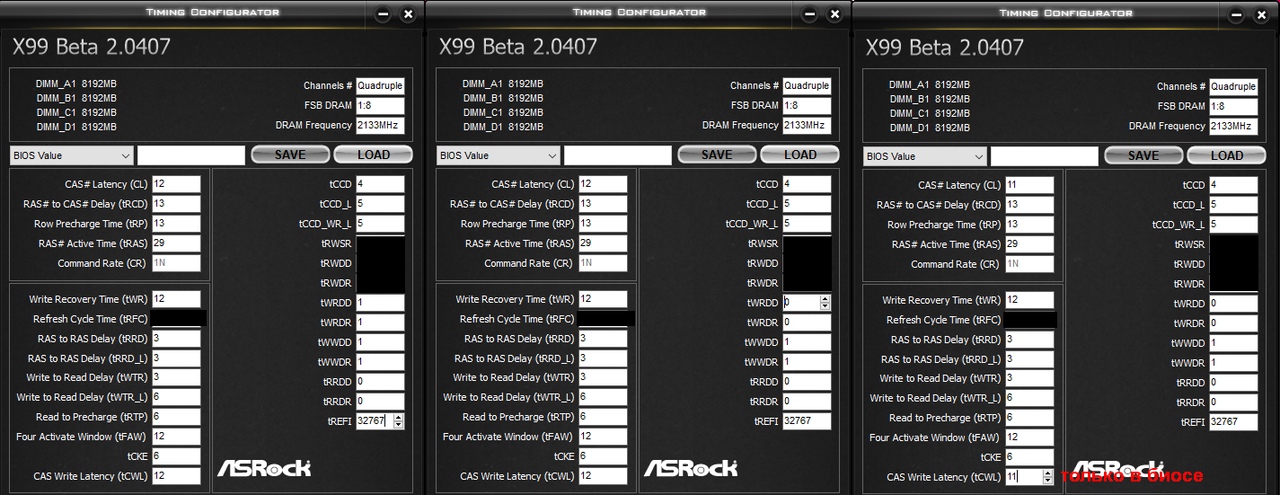
Task: Select tWTR_L field in middle window
Action: (x=603, y=397)
